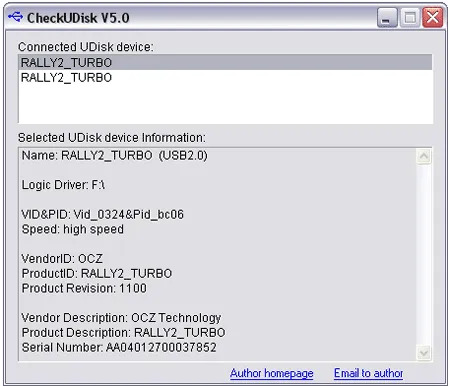Select the highlighted RALLY2_TURBO device entry
Screen dimensions: 450x386
pos(225,62)
